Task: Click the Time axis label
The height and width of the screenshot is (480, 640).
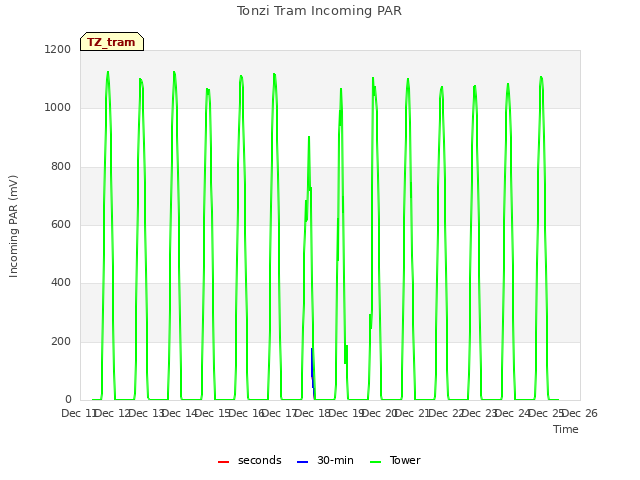Action: pos(566,429)
